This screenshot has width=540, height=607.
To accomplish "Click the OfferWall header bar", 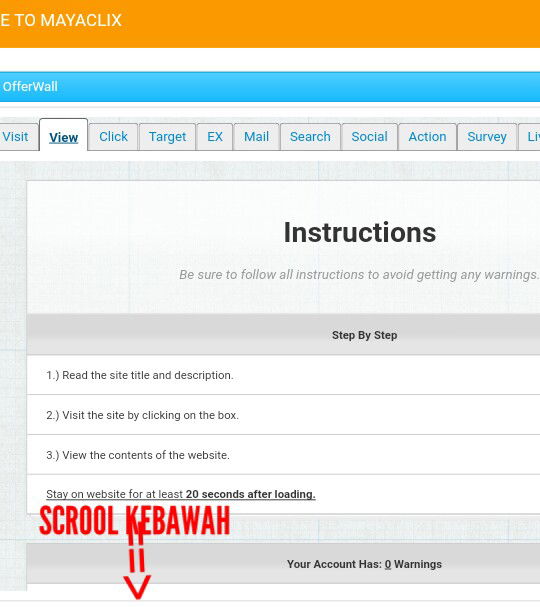I will pos(270,87).
